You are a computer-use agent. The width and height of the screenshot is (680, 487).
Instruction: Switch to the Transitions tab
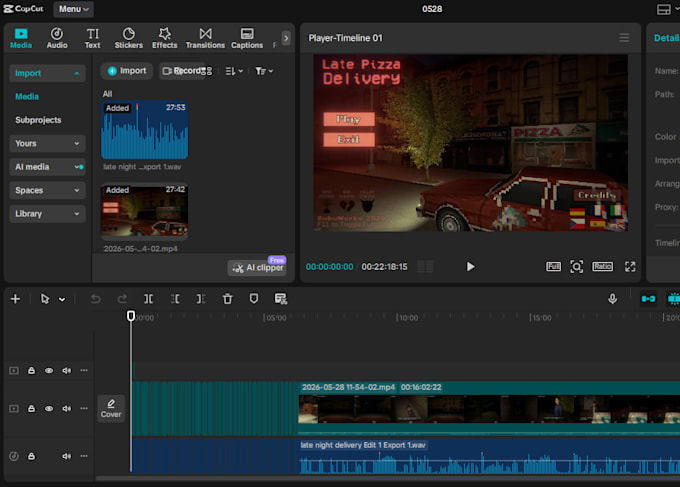coord(205,38)
